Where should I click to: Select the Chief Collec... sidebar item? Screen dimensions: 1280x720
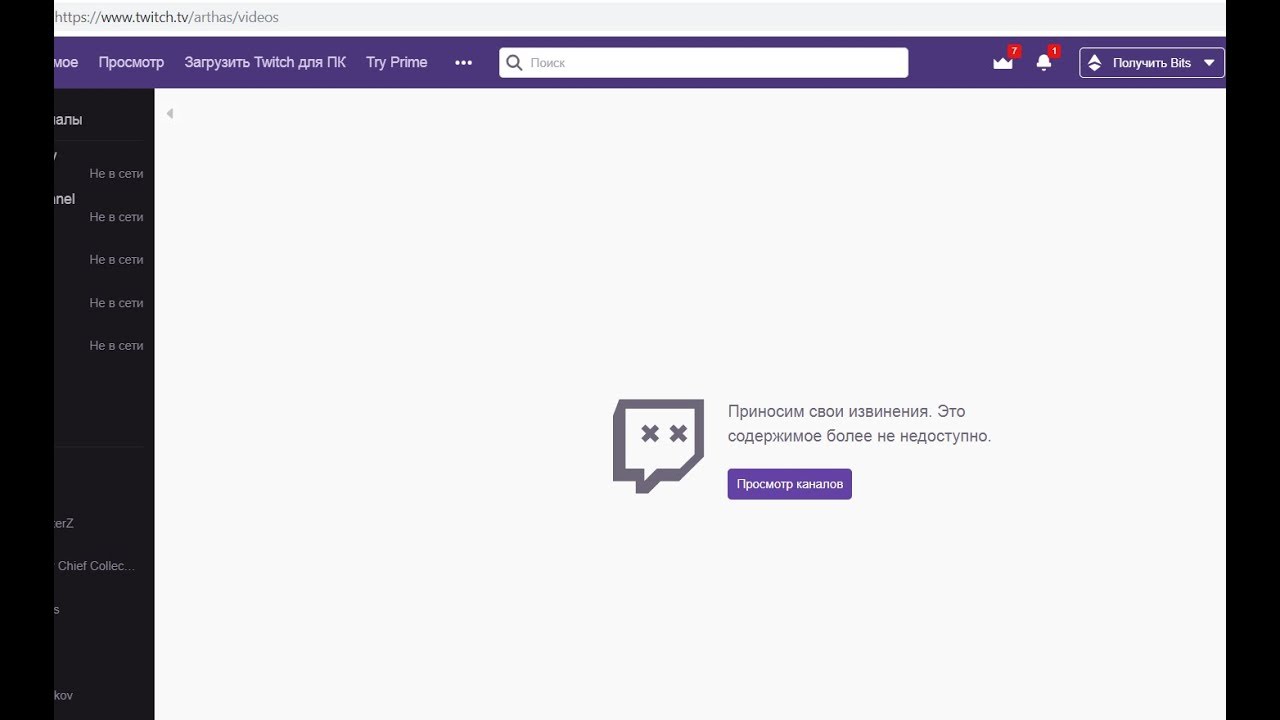[x=95, y=566]
